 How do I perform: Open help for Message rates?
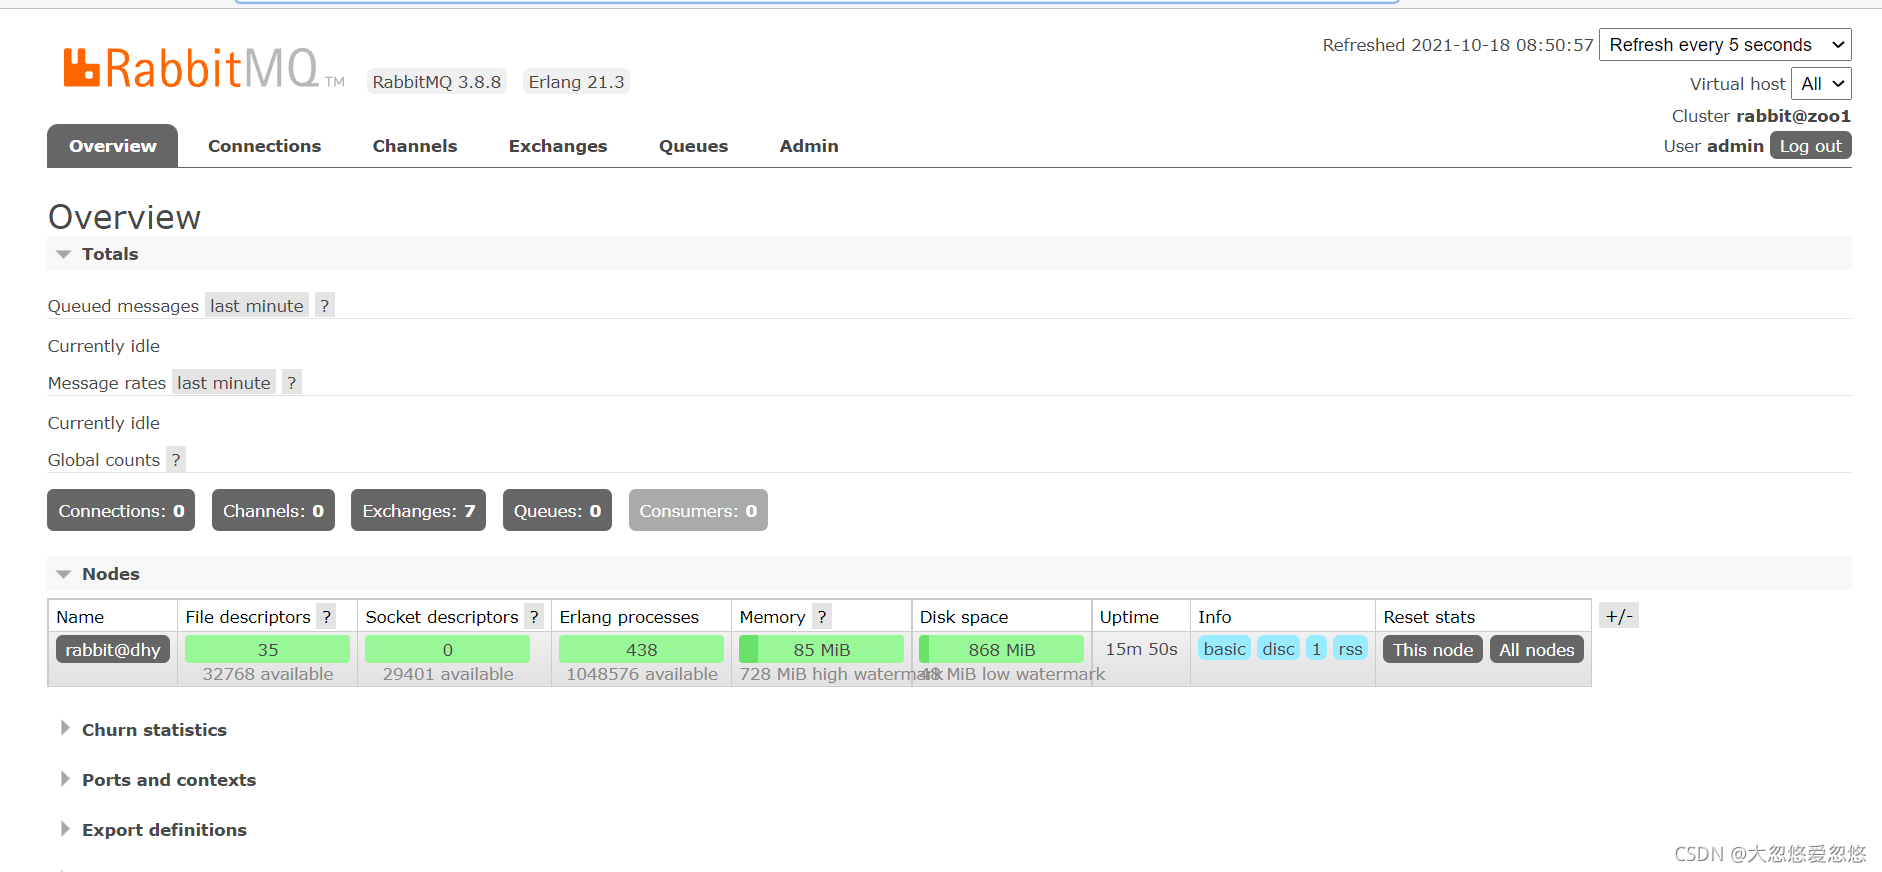point(291,382)
